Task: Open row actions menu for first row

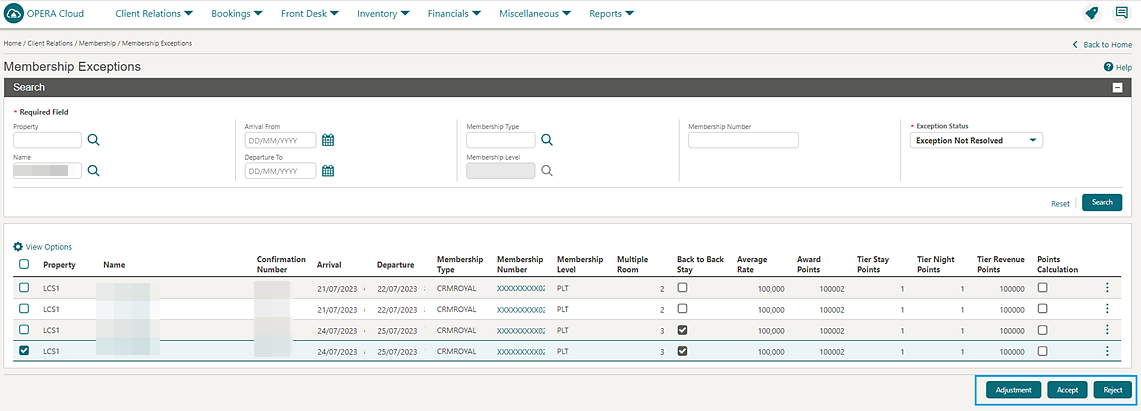Action: click(1107, 288)
